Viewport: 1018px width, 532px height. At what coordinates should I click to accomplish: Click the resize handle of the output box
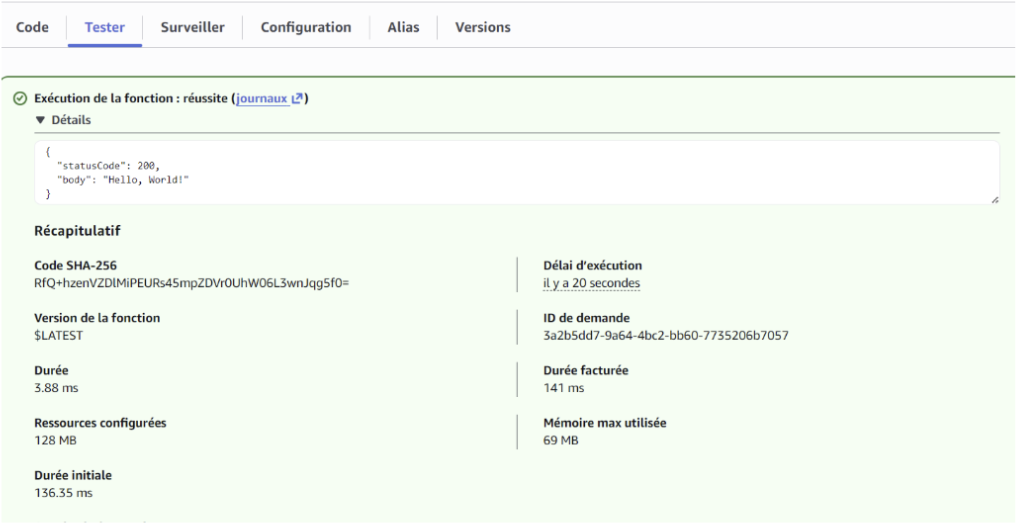click(x=995, y=200)
